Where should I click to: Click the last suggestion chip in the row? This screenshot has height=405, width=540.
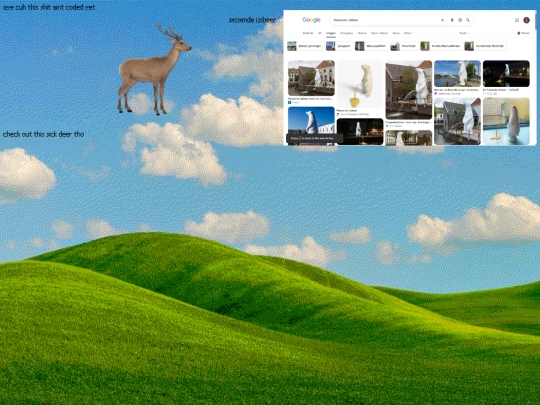pyautogui.click(x=485, y=46)
